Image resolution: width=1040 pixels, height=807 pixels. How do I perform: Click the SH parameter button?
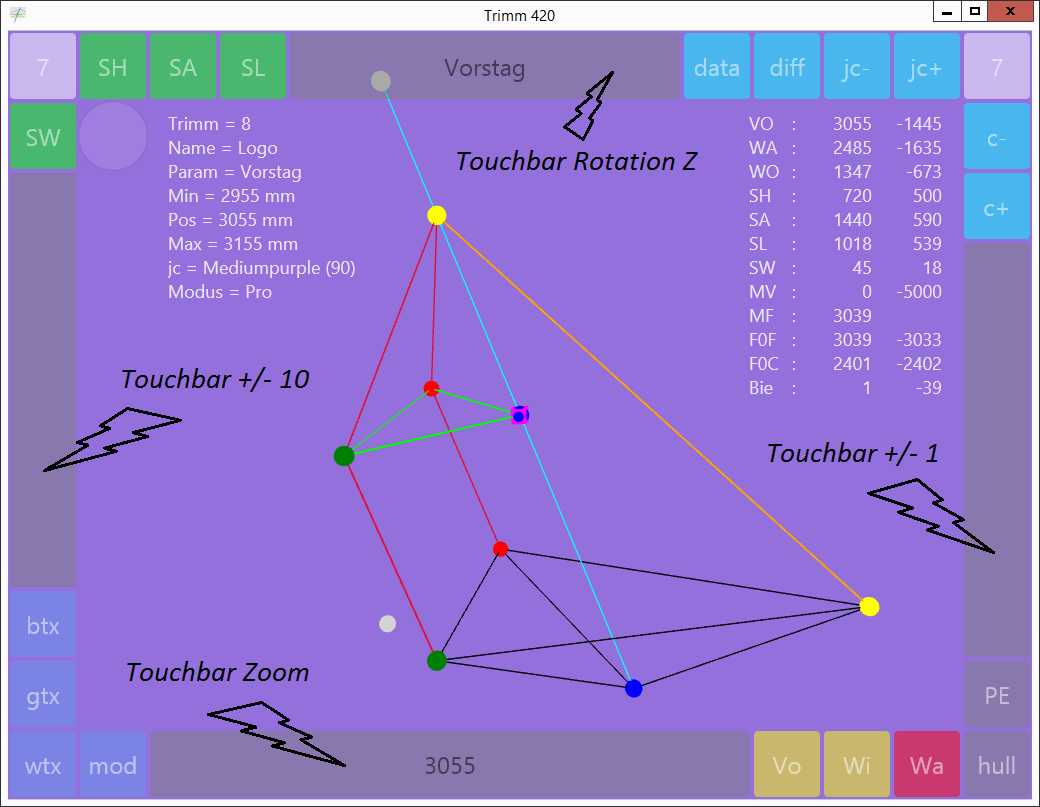coord(113,67)
